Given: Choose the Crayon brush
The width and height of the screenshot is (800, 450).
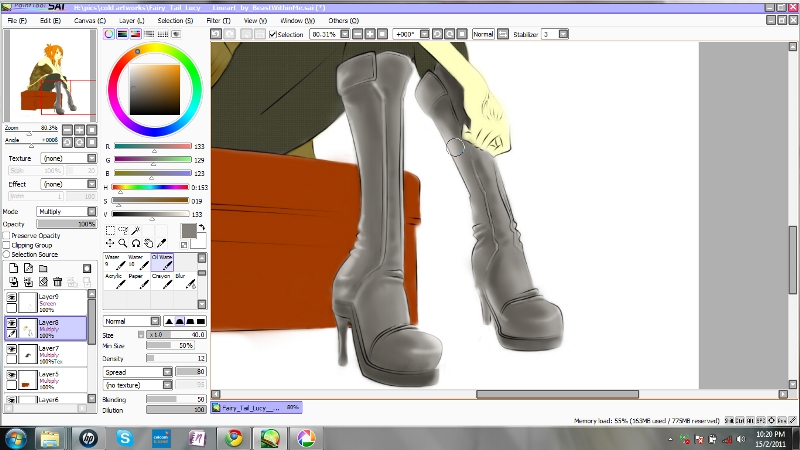Looking at the screenshot, I should point(162,281).
